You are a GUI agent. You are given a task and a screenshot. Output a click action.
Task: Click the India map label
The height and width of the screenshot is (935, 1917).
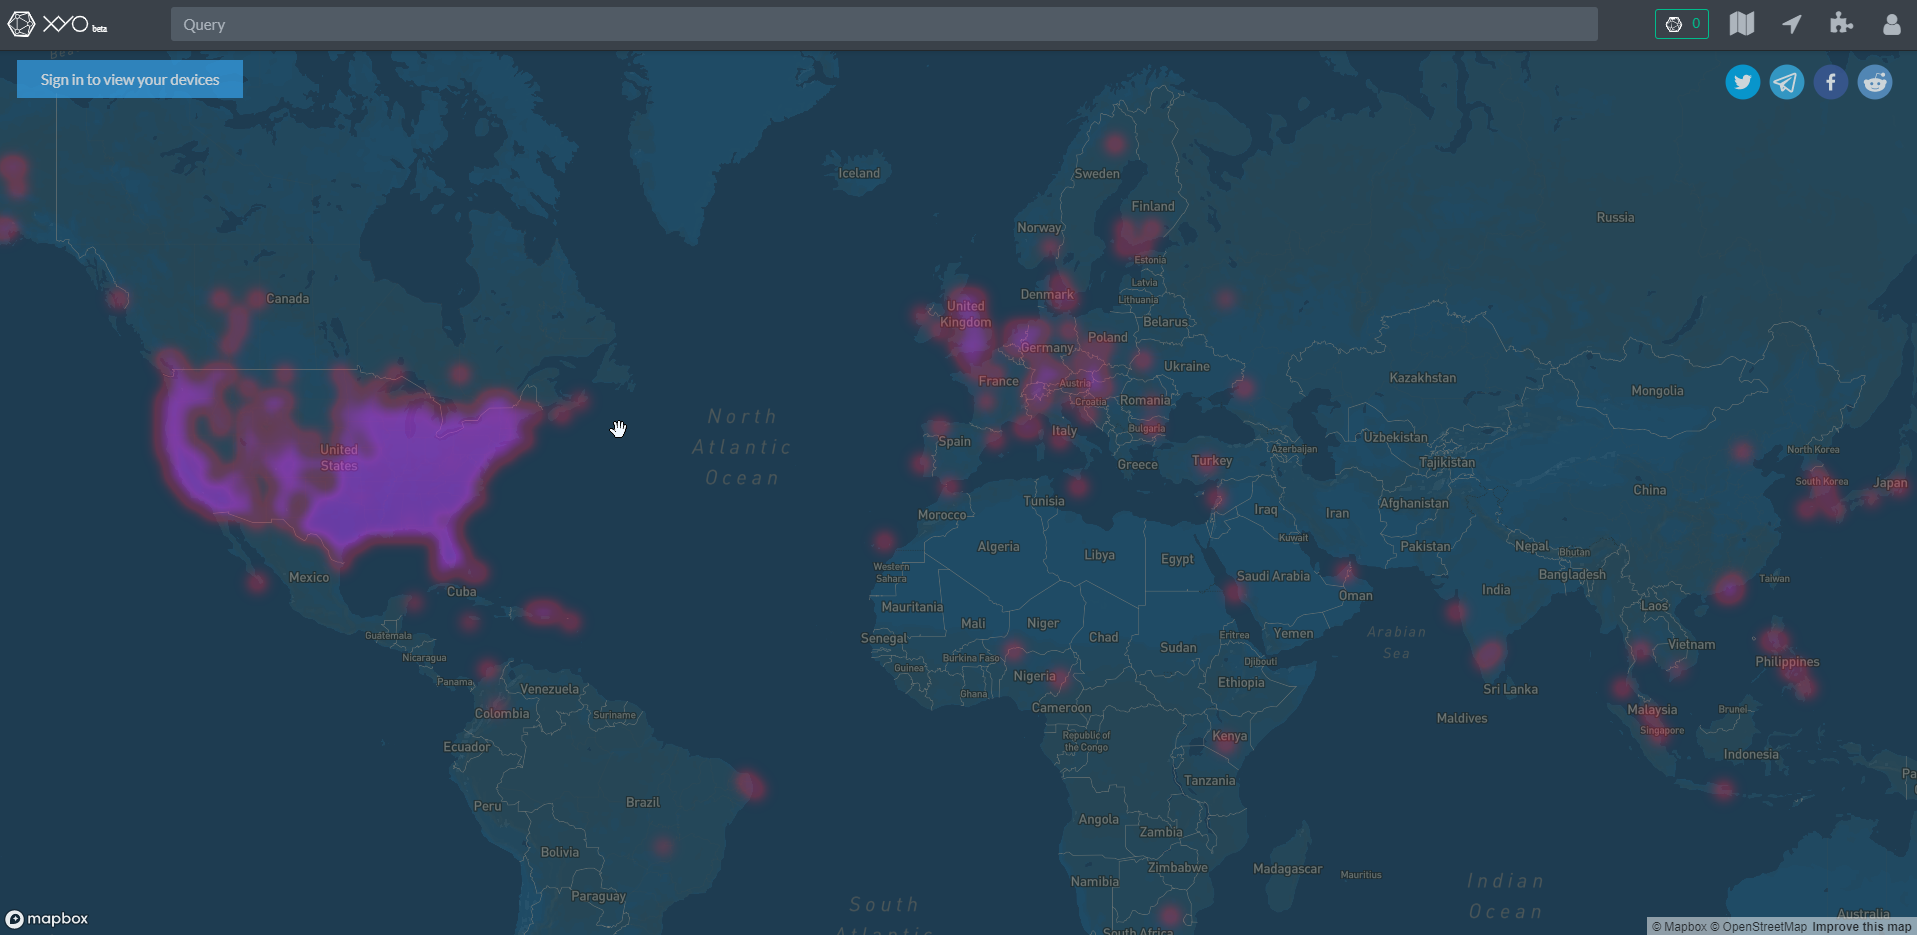click(x=1496, y=590)
